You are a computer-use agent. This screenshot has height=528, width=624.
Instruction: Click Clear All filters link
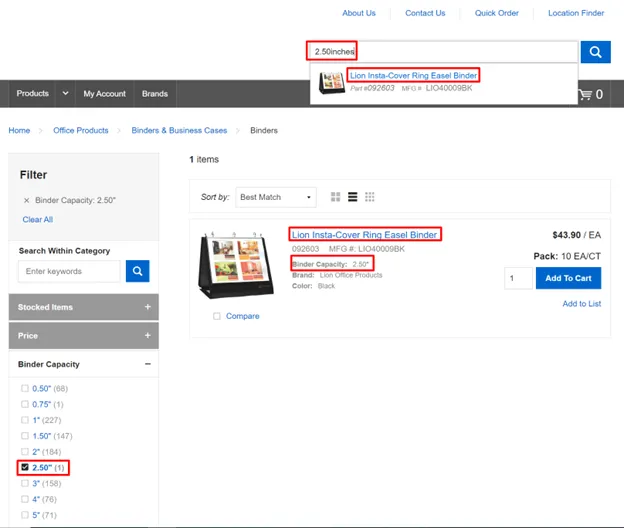click(38, 220)
